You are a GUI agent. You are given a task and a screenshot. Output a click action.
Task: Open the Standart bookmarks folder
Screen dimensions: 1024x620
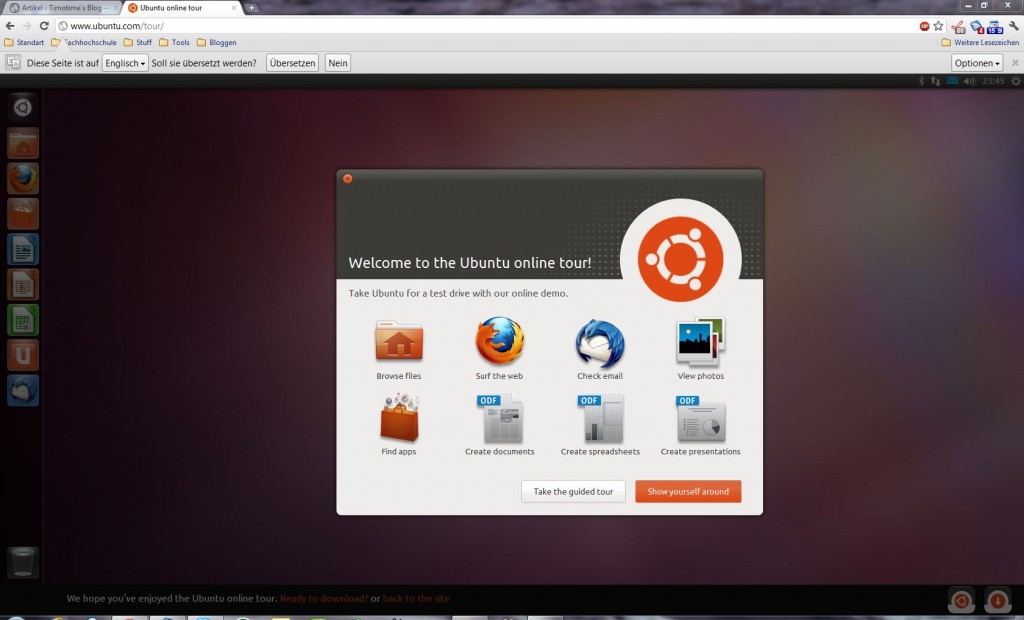(24, 42)
